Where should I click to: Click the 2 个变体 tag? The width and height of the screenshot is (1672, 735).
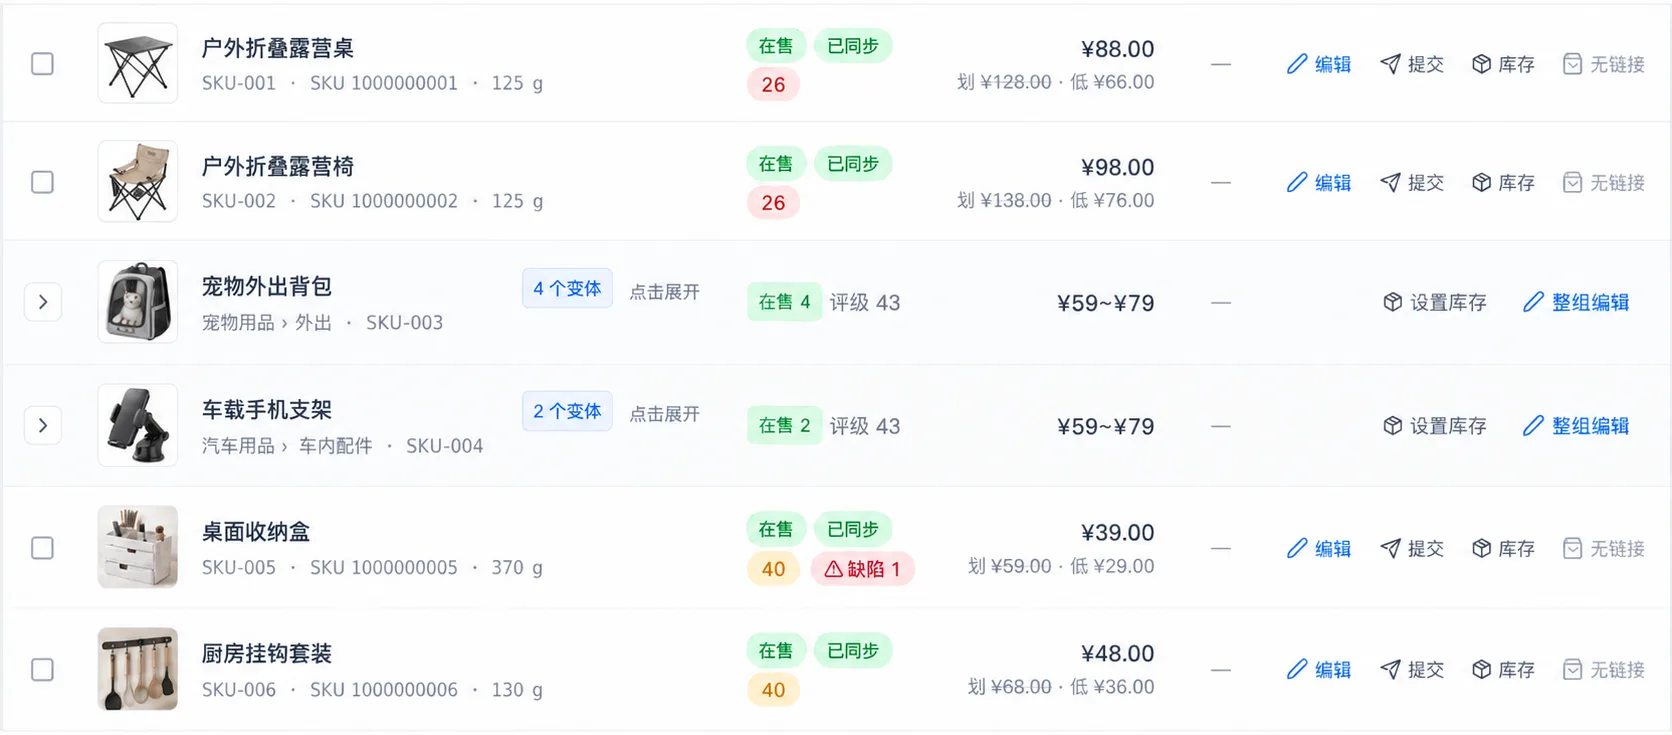(x=567, y=411)
